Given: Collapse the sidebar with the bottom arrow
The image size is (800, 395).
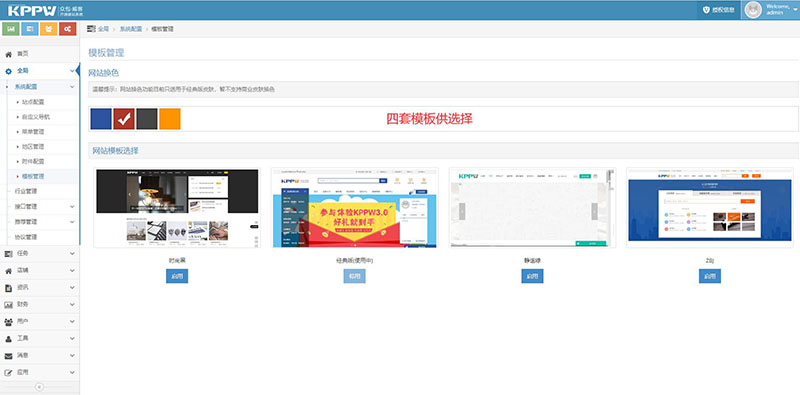Looking at the screenshot, I should 39,387.
